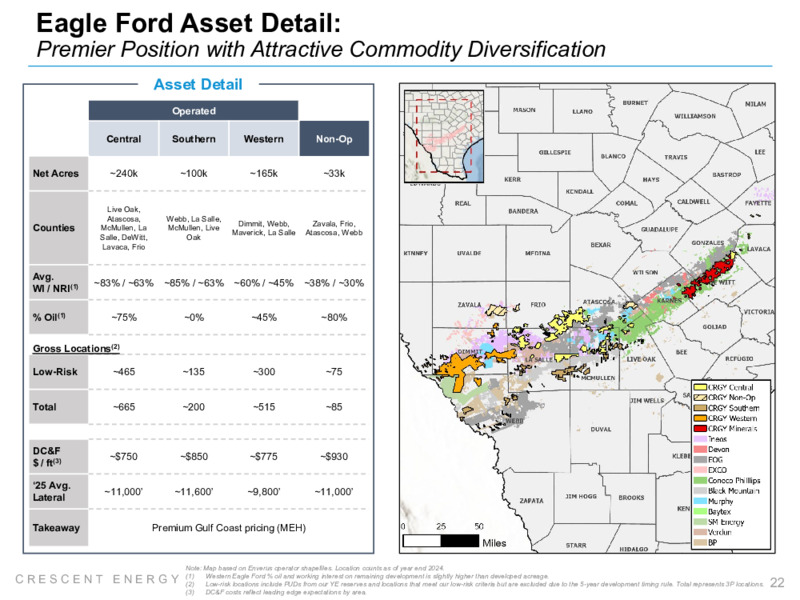Click the '~83% / ~63%' Central WI/NRI cell
The image size is (800, 600).
point(123,283)
